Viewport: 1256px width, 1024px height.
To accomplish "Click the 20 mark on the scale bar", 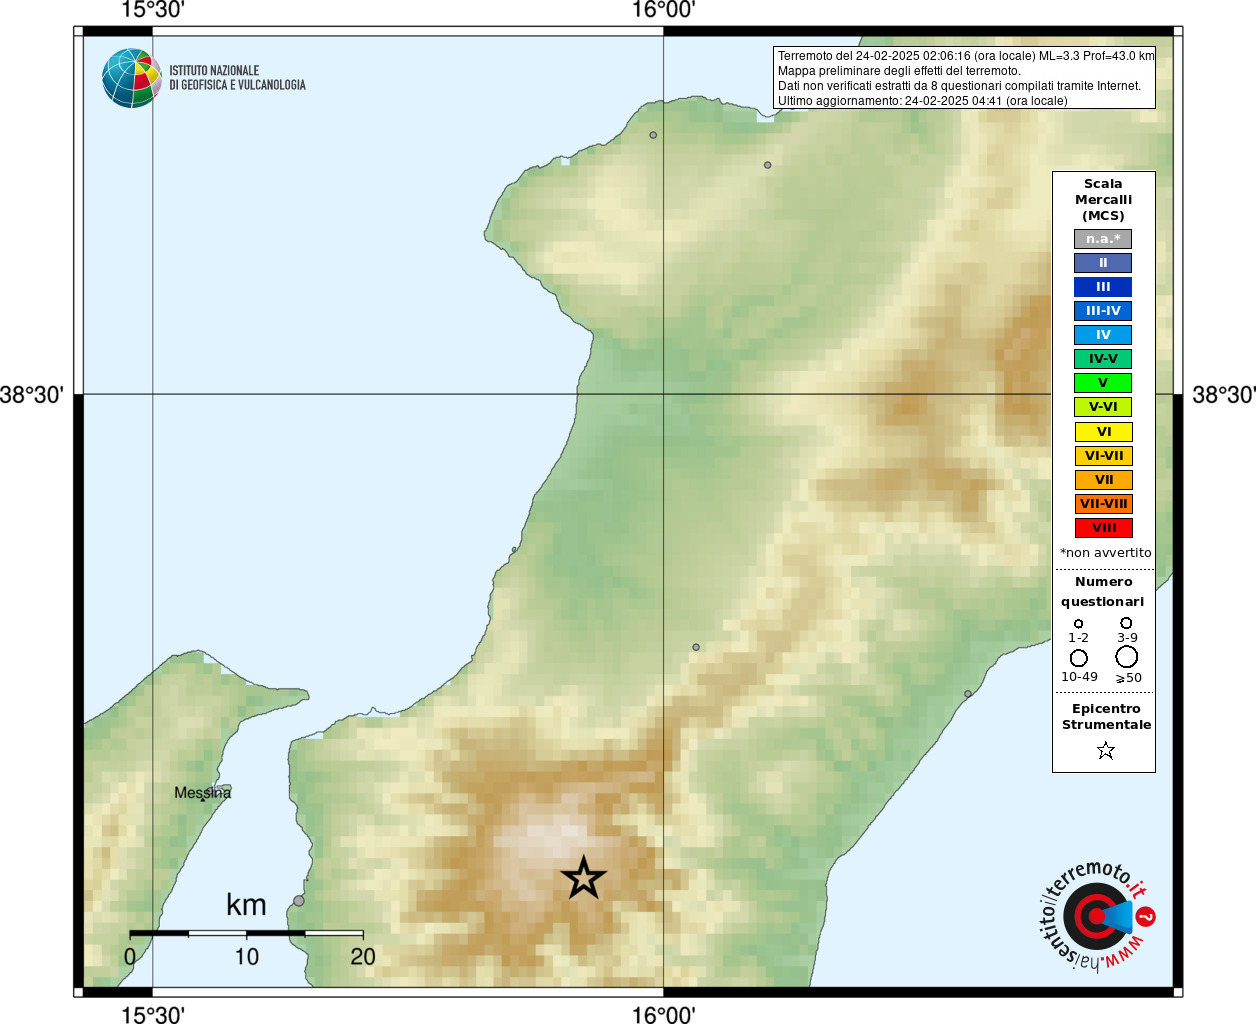I will pyautogui.click(x=363, y=957).
